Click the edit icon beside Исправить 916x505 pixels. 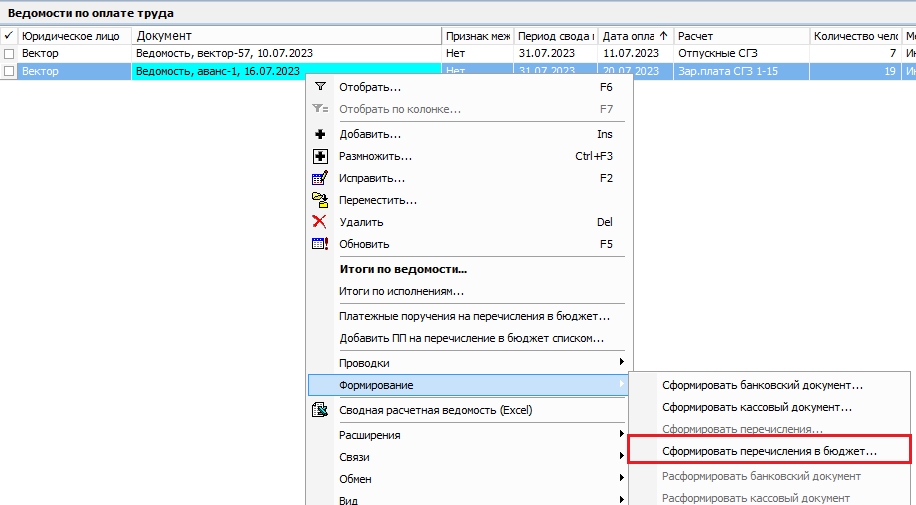[320, 178]
